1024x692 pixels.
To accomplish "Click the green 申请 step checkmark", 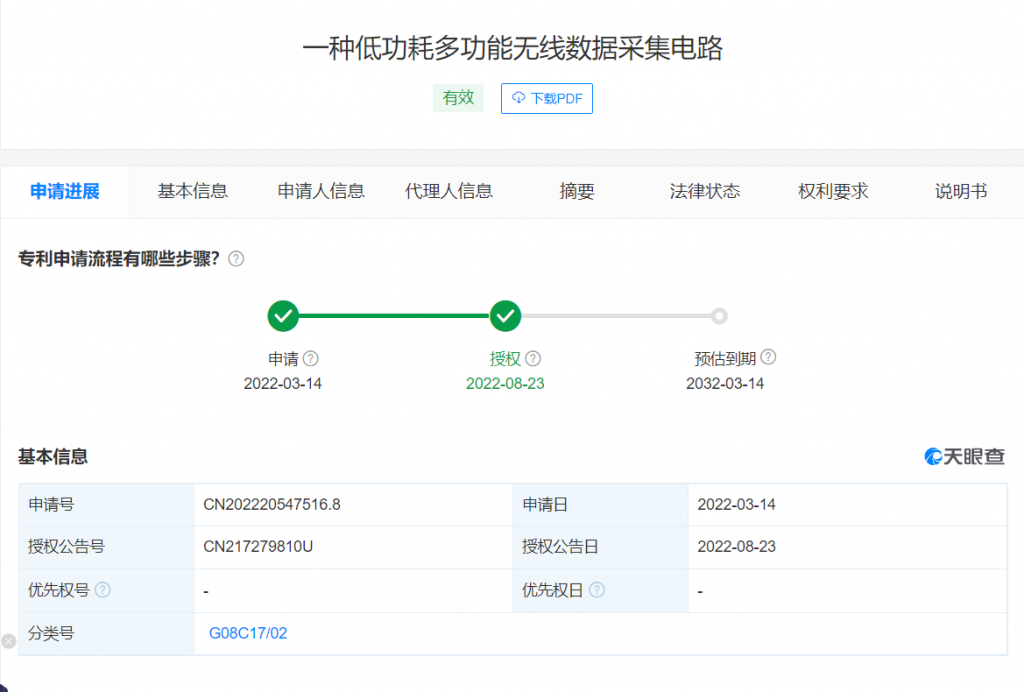I will tap(283, 316).
